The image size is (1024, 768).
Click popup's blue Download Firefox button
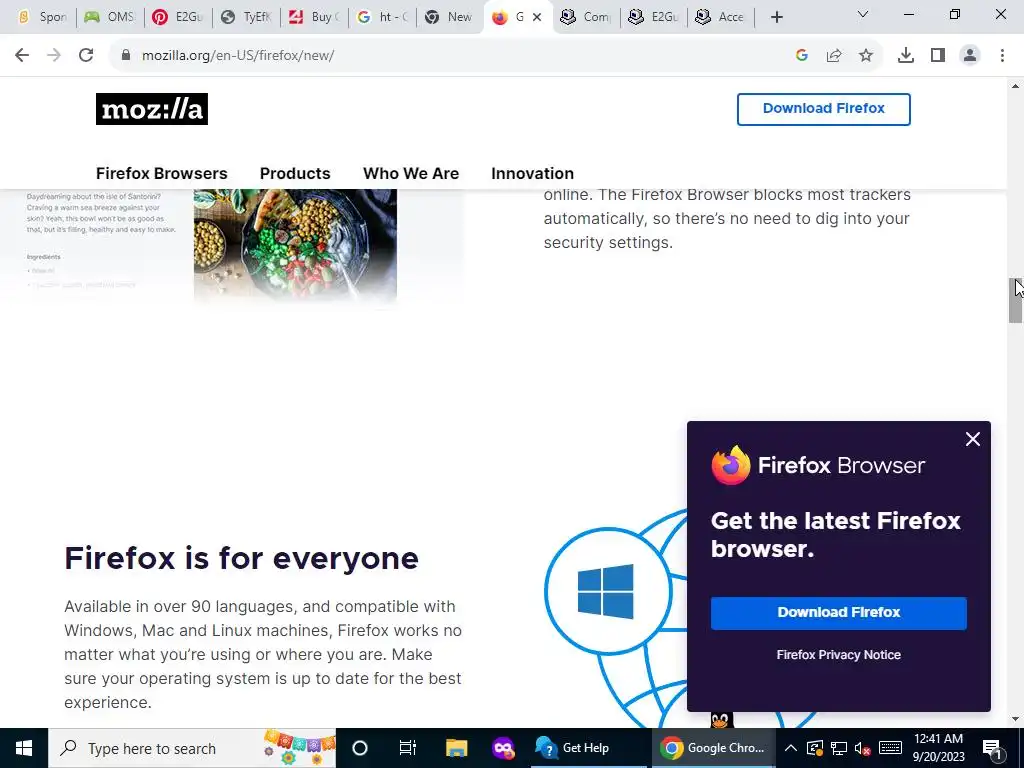[839, 613]
